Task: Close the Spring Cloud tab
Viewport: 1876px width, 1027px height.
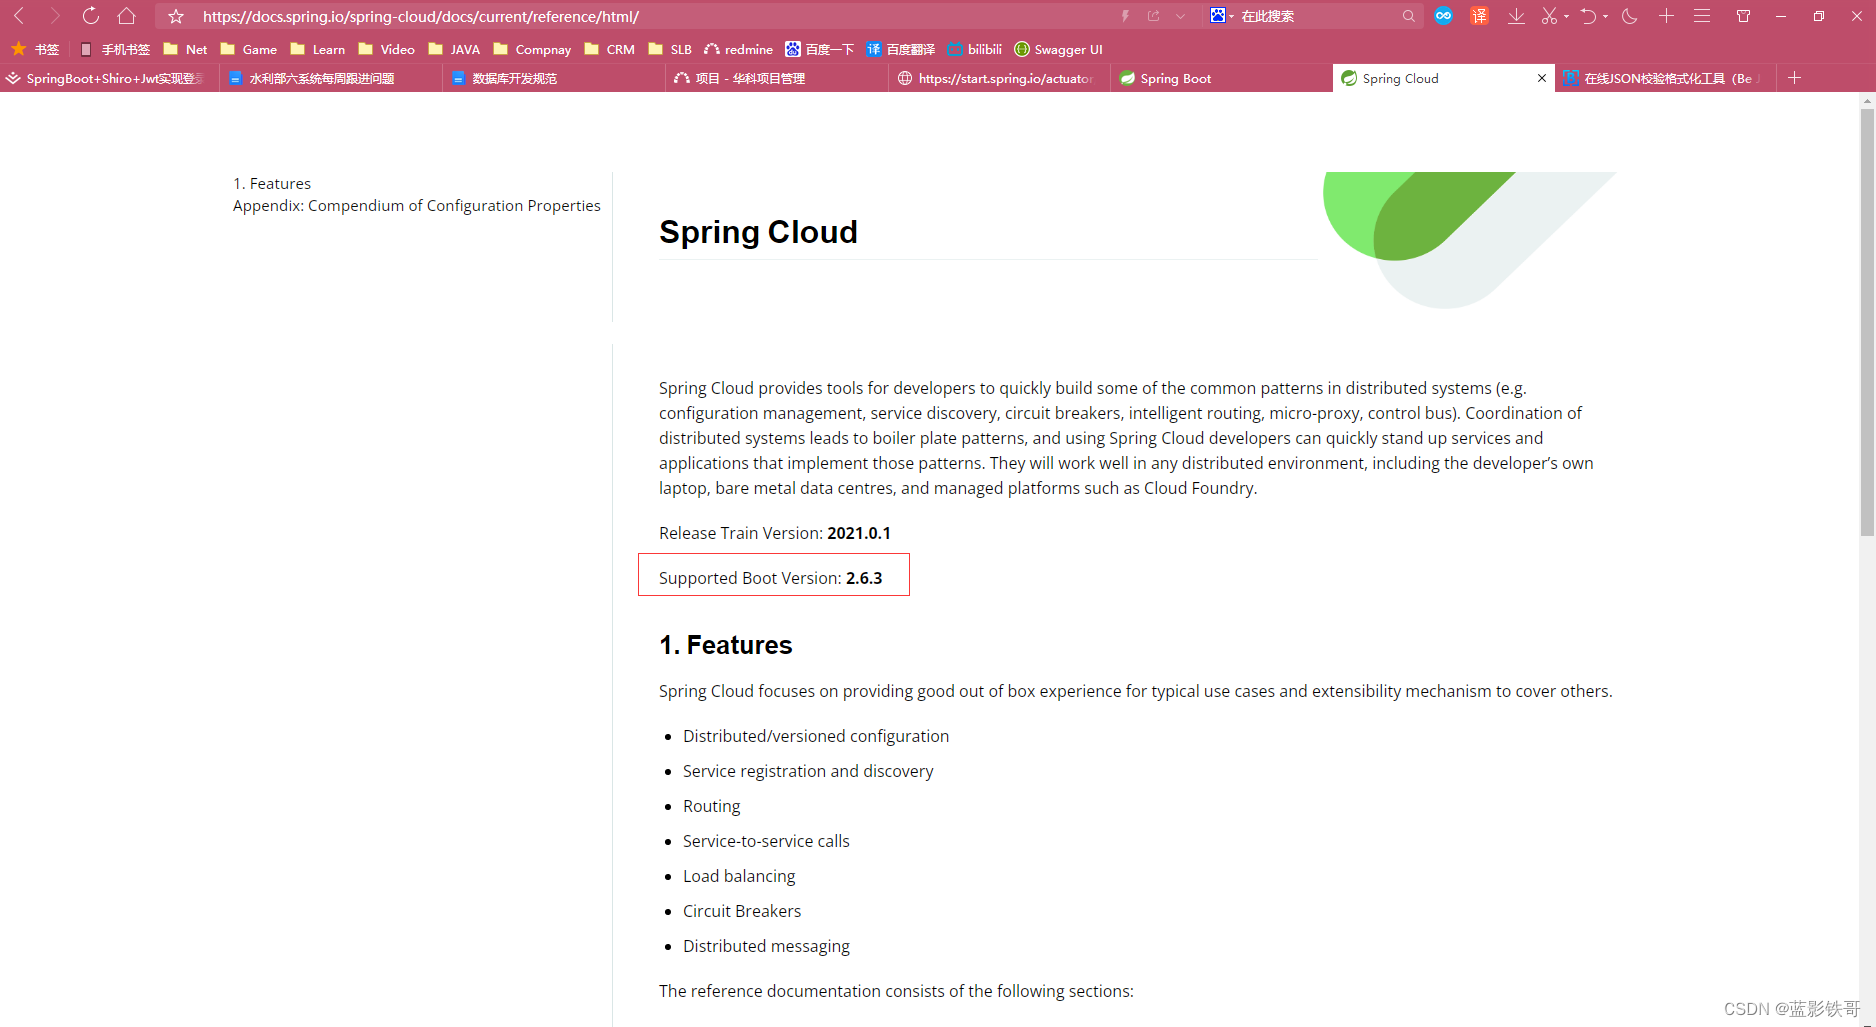Action: pos(1541,78)
